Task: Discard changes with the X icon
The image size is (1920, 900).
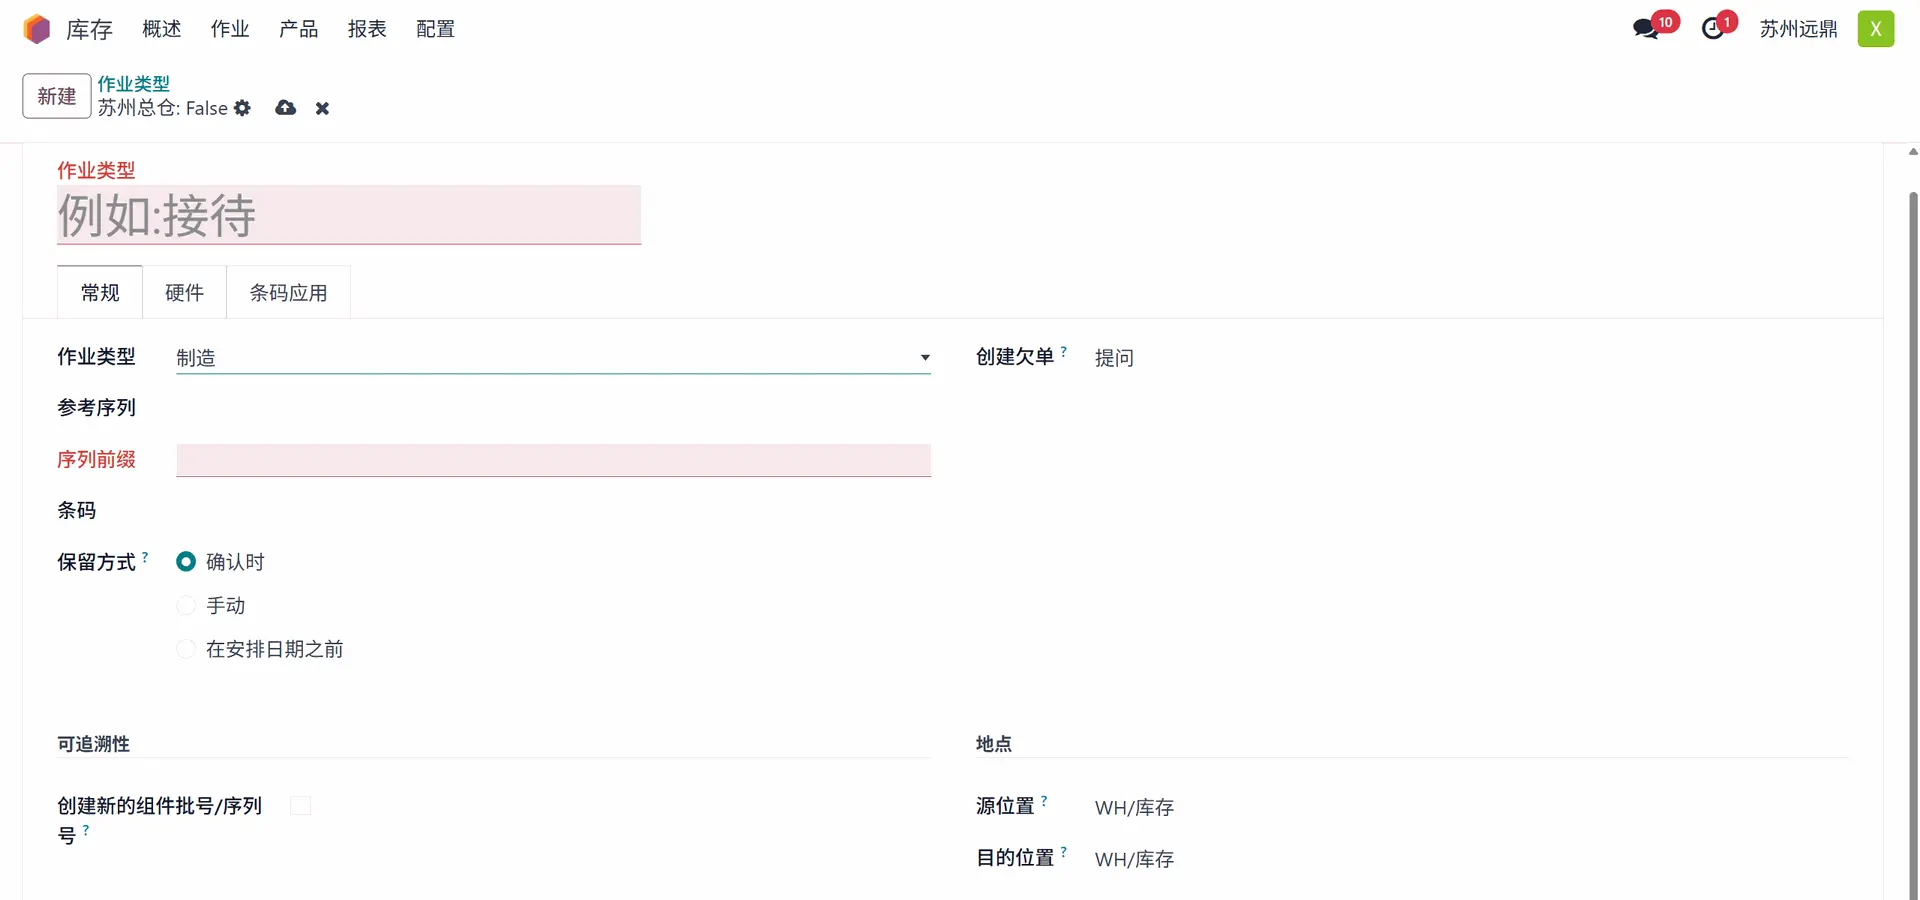Action: click(x=322, y=108)
